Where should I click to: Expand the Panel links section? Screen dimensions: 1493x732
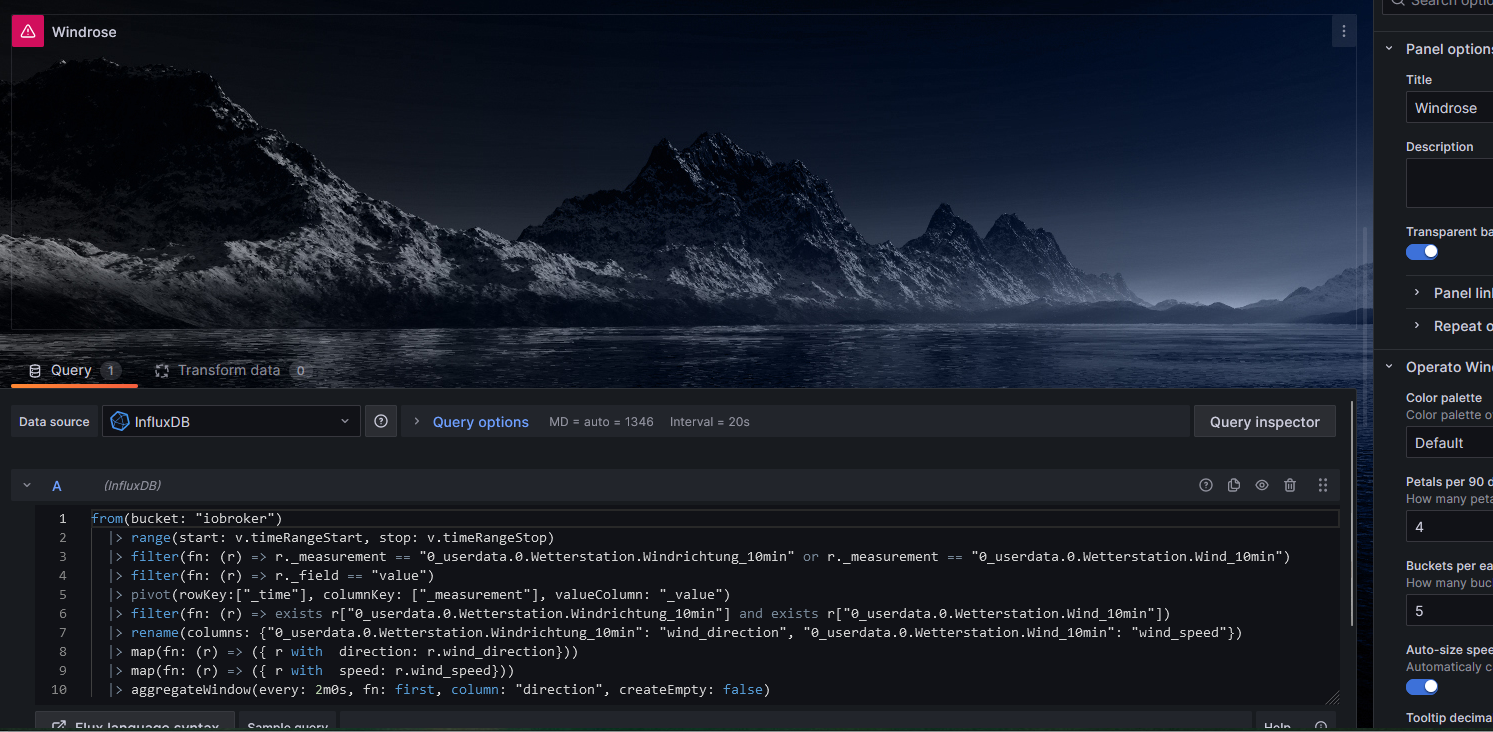[1417, 293]
